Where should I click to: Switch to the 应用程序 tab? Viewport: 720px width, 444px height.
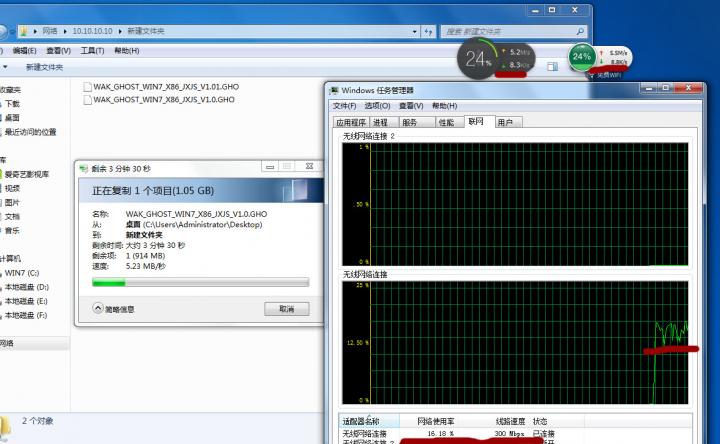(351, 123)
